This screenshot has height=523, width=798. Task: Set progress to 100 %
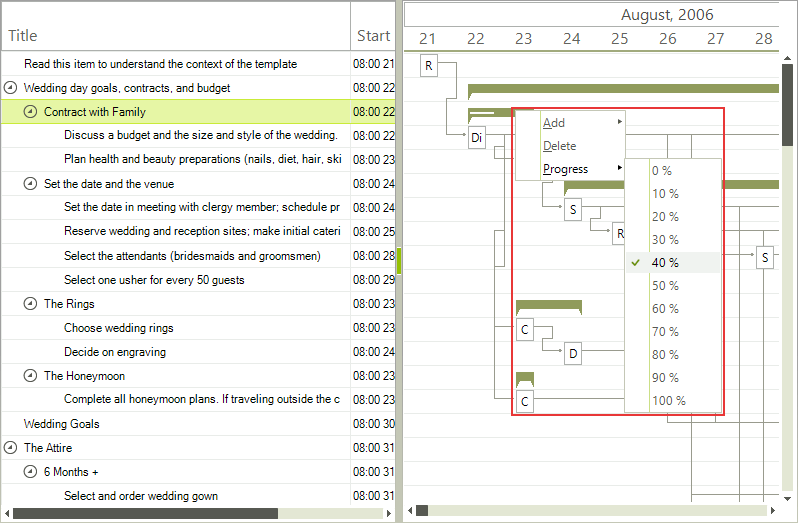point(672,400)
